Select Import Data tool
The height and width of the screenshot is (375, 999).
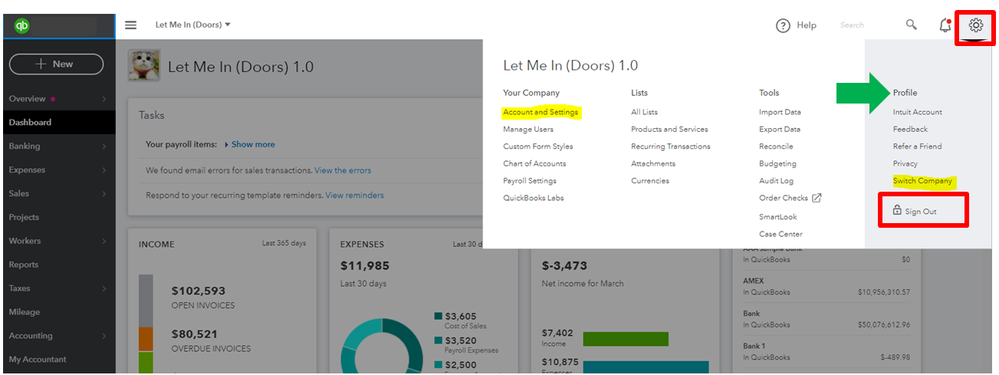pyautogui.click(x=780, y=112)
